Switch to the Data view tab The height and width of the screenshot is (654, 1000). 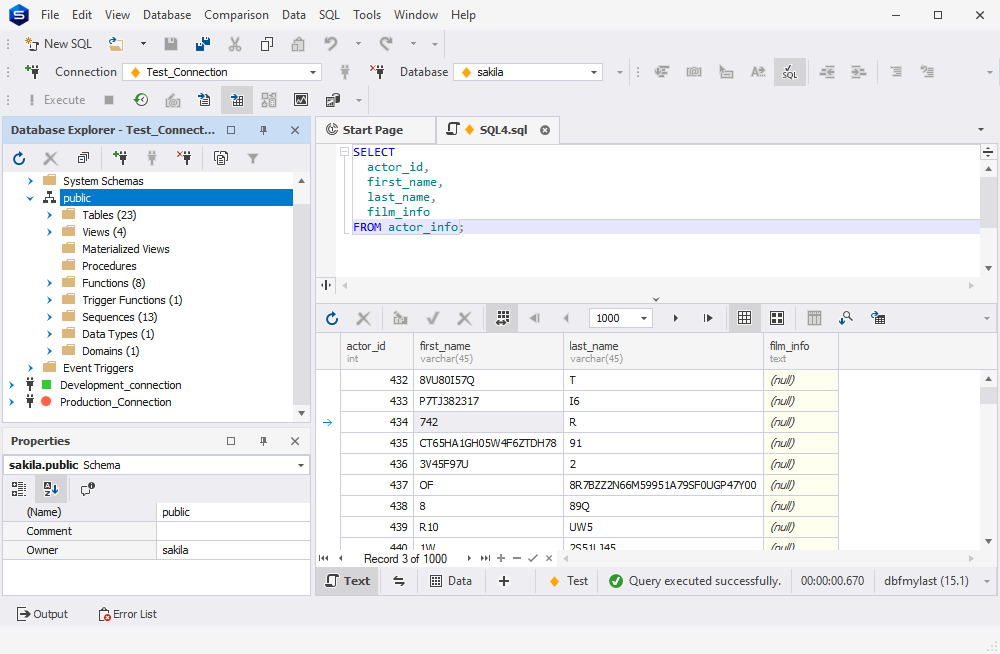452,581
